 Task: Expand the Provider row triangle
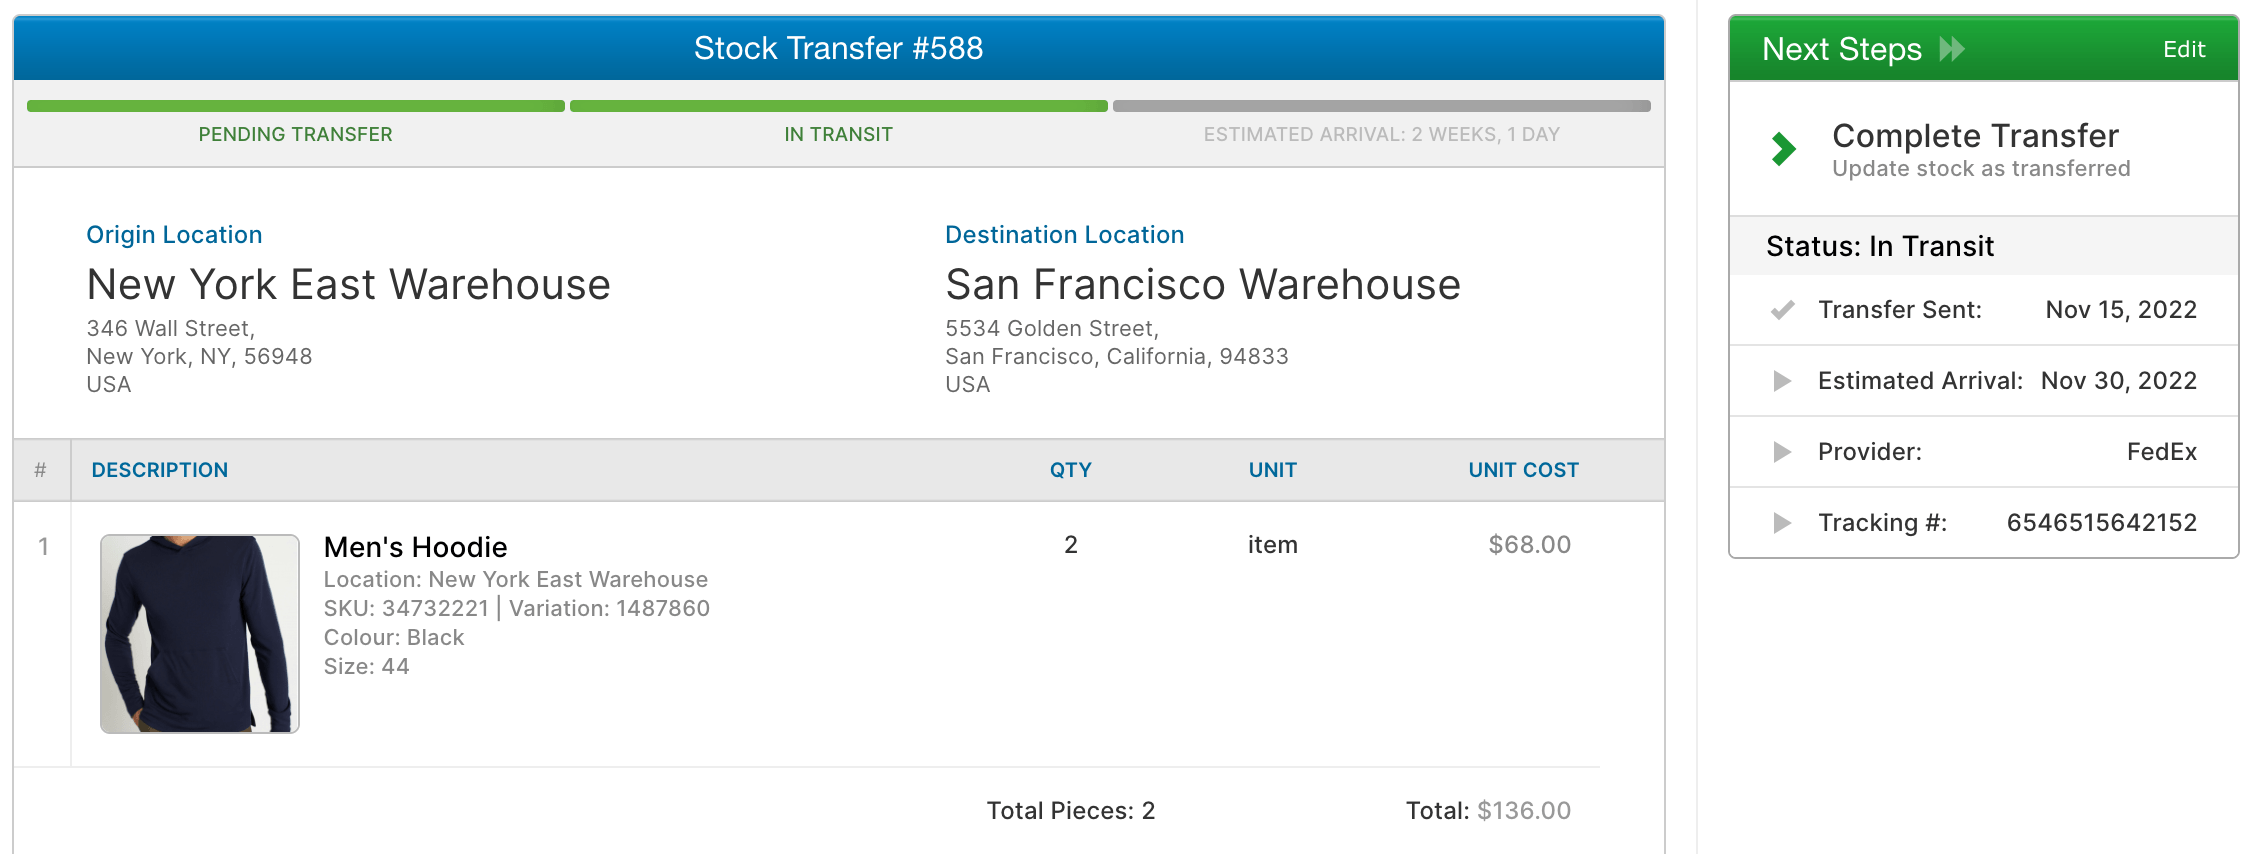click(x=1782, y=452)
